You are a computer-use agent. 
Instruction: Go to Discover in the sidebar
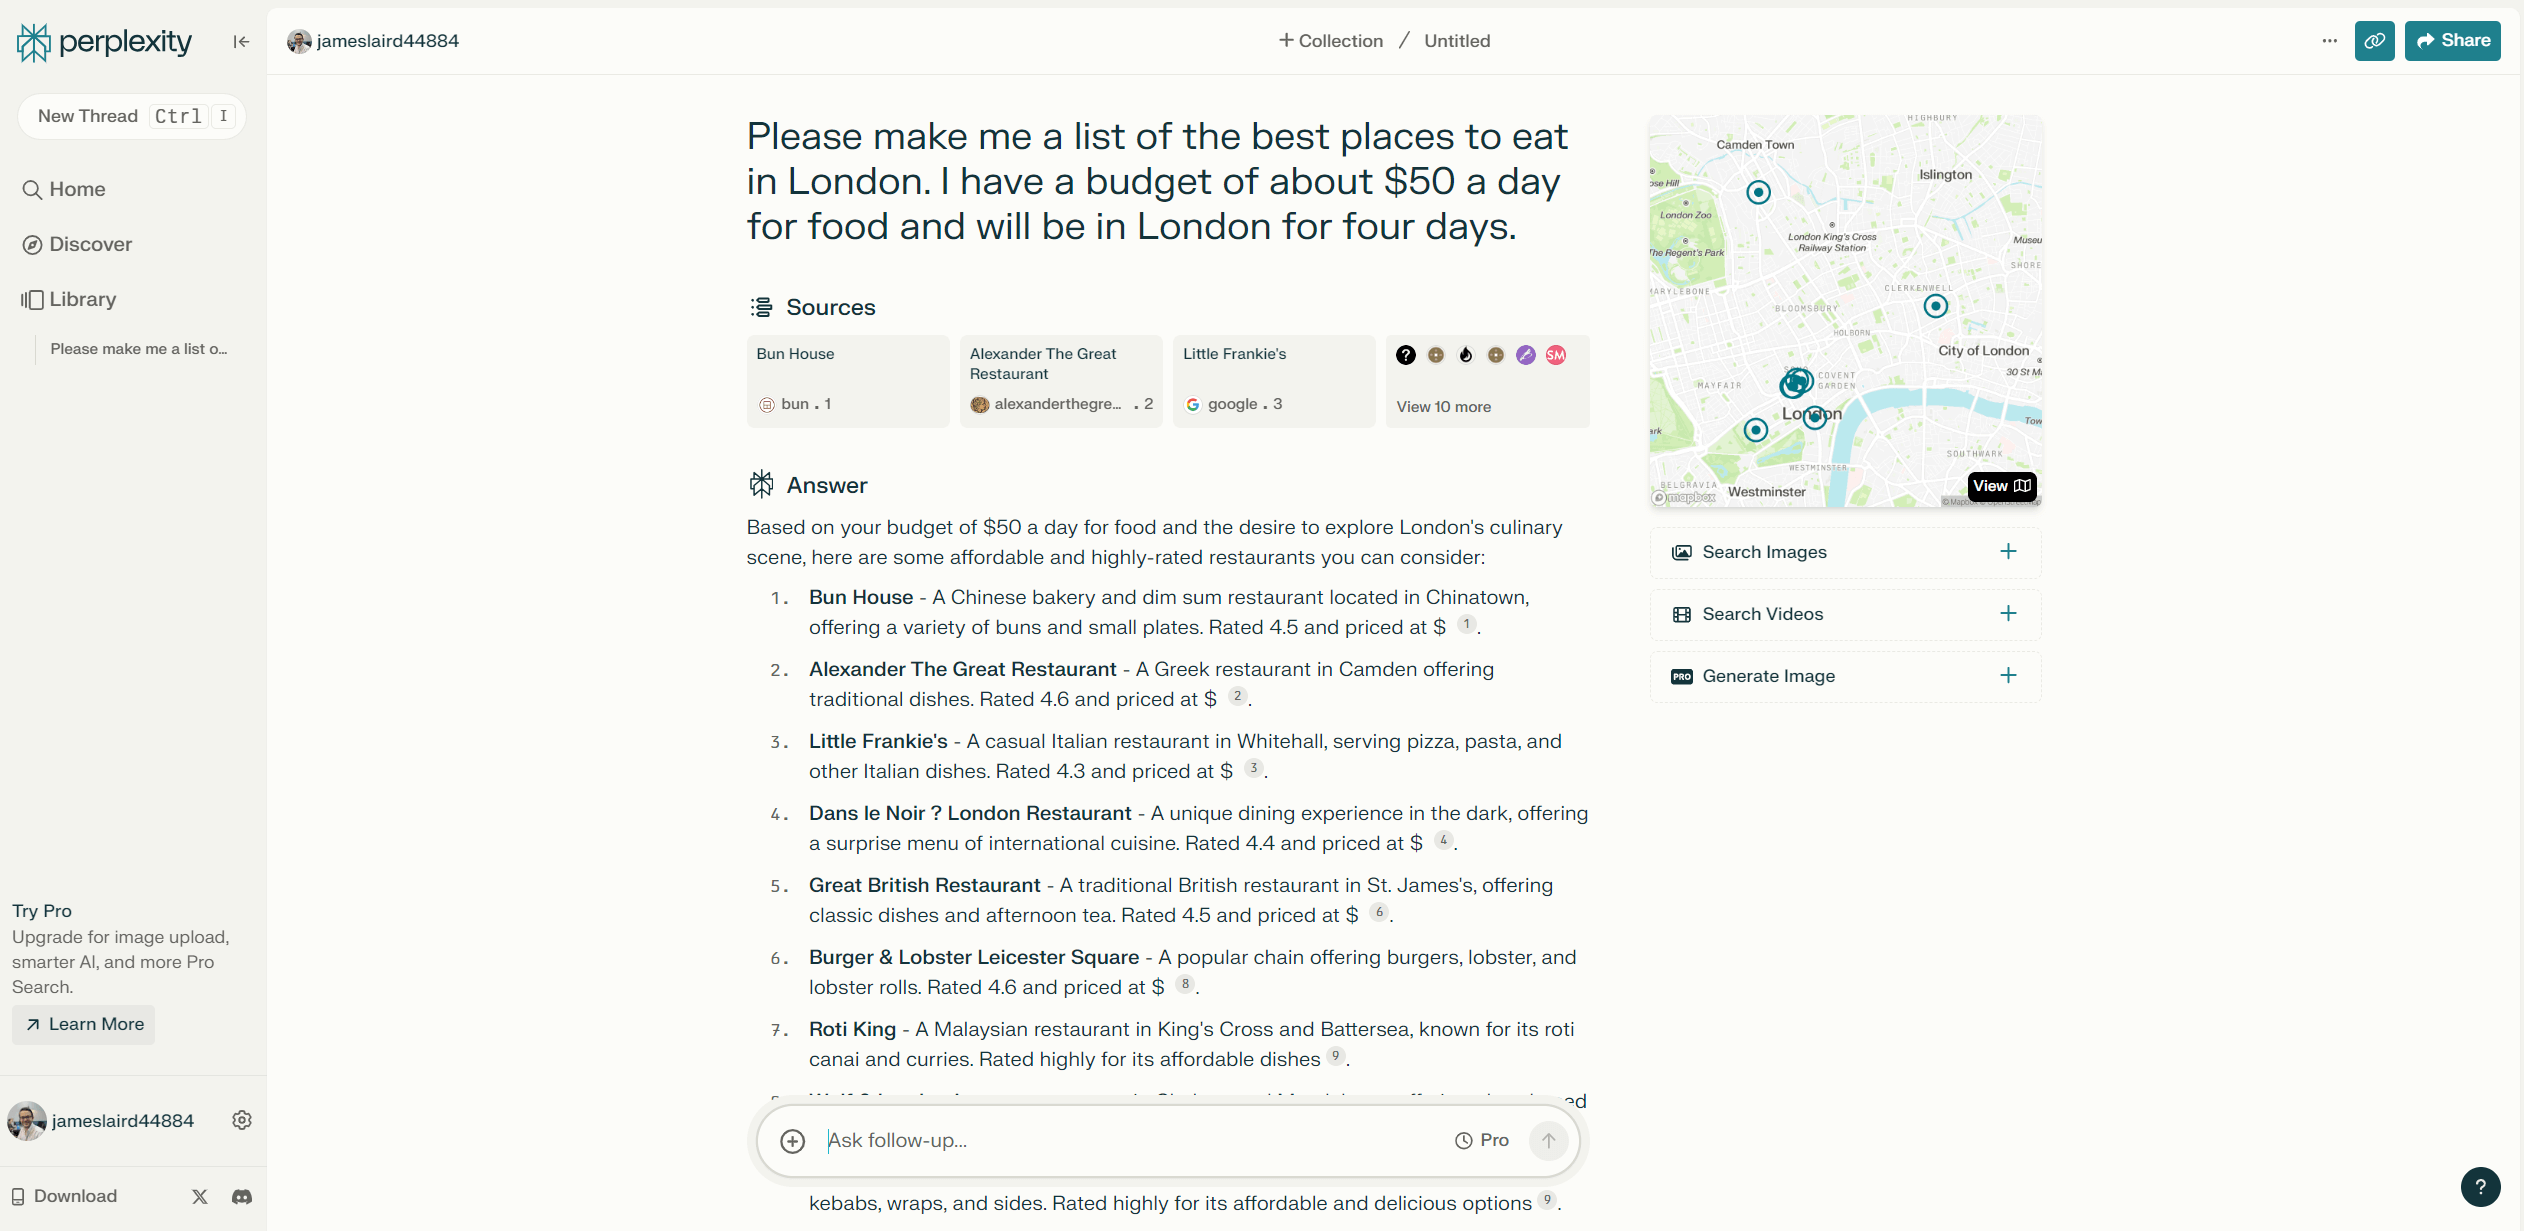pos(90,244)
